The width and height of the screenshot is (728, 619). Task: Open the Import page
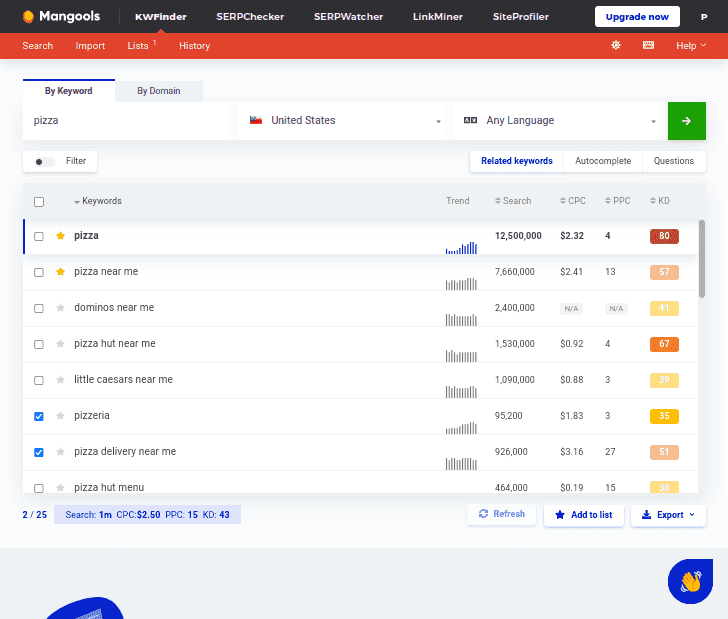90,46
